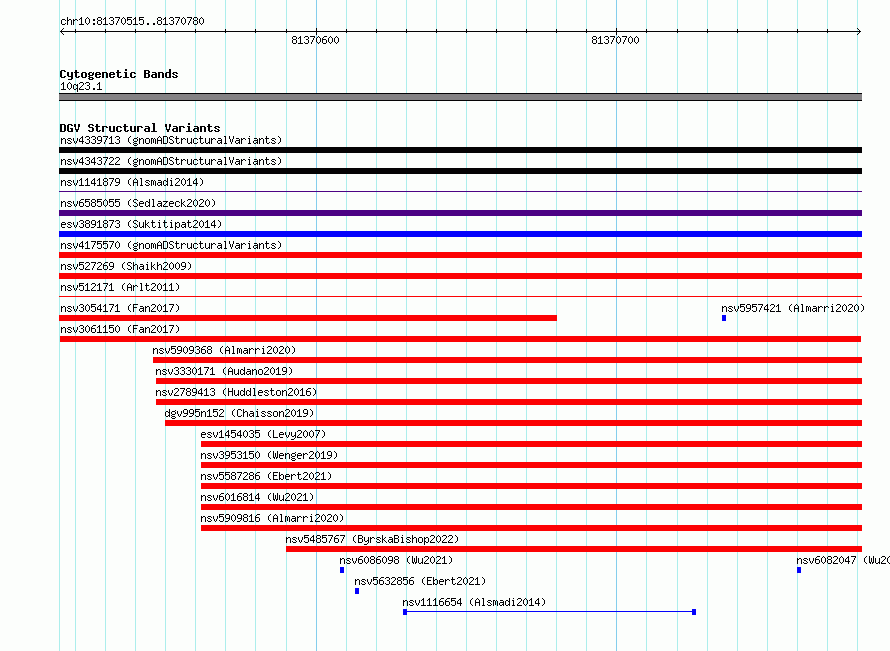Image resolution: width=890 pixels, height=651 pixels.
Task: Open the nsv5909368 Almarri2020 variant
Action: [224, 350]
